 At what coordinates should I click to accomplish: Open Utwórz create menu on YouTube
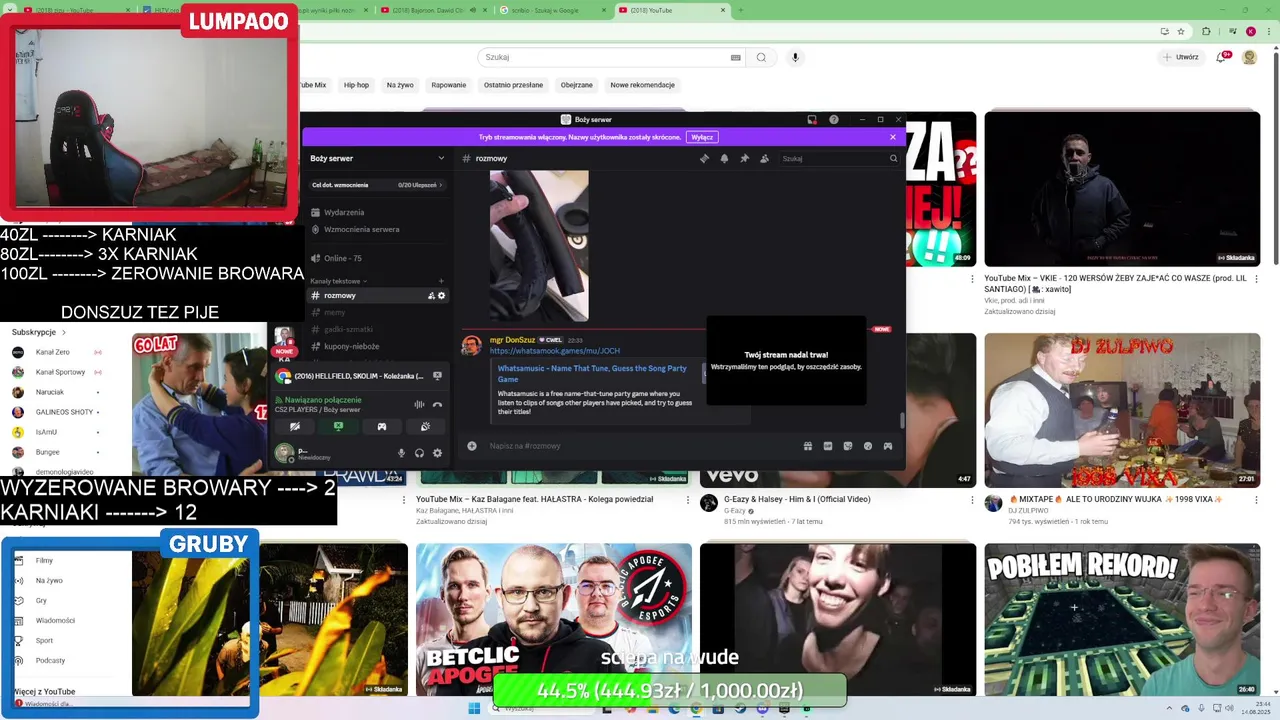(x=1181, y=57)
